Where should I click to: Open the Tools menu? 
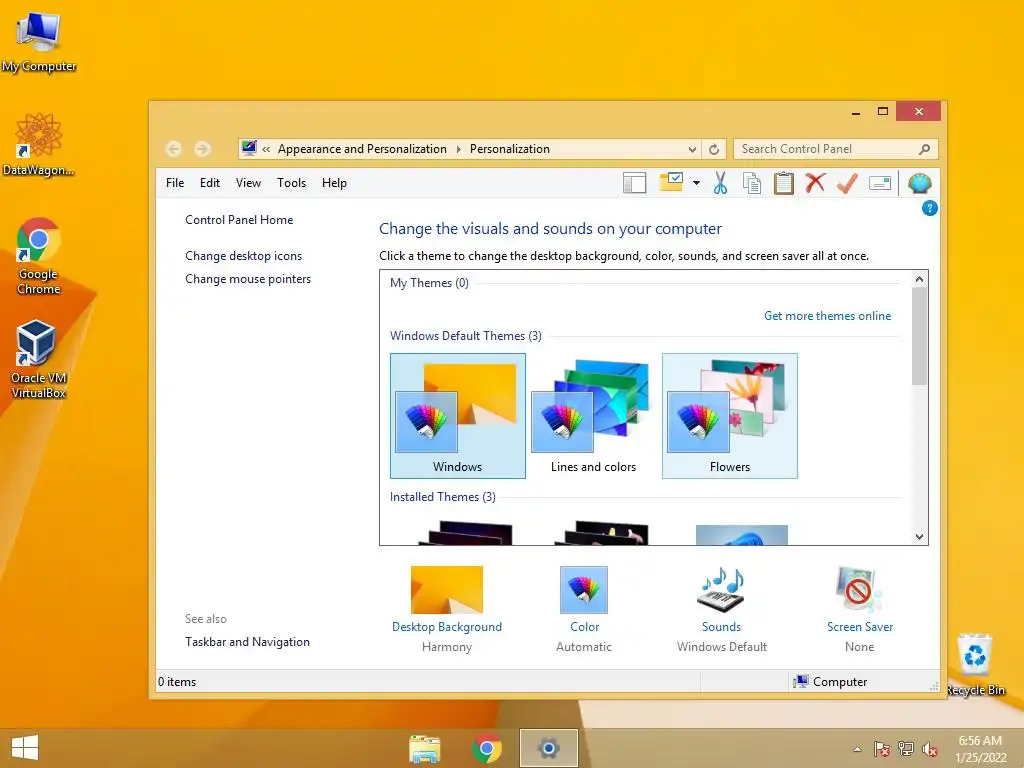(x=291, y=183)
